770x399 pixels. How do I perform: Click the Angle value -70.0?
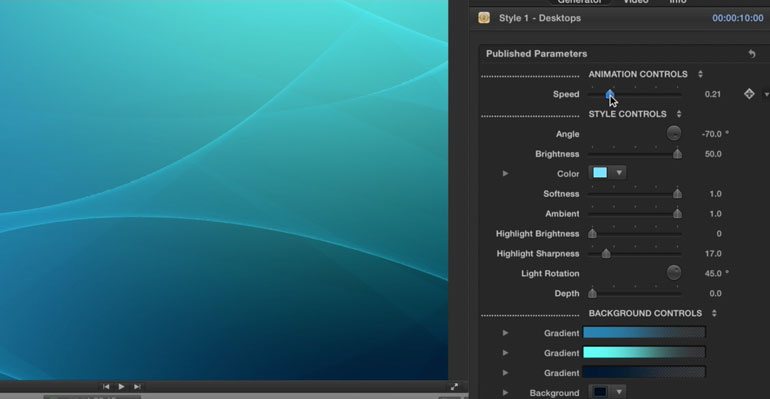pyautogui.click(x=712, y=134)
